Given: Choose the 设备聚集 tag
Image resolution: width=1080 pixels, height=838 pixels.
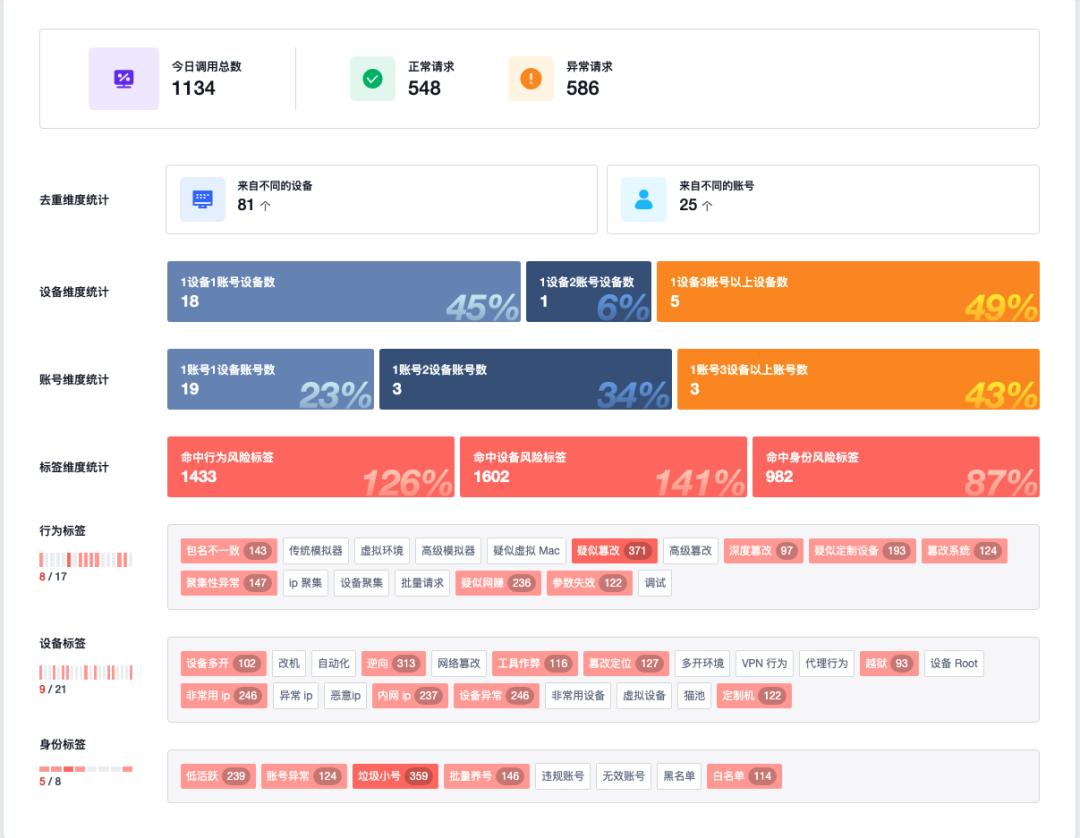Looking at the screenshot, I should (x=362, y=583).
